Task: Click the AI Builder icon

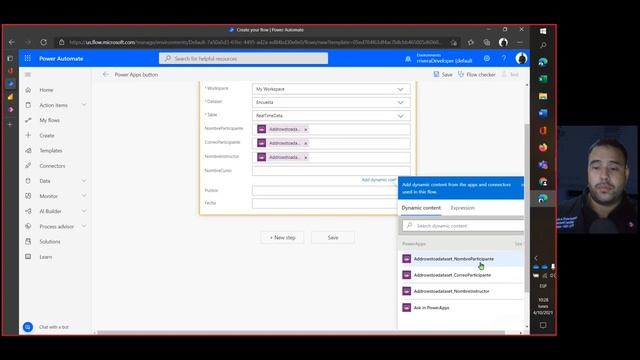Action: pos(28,211)
